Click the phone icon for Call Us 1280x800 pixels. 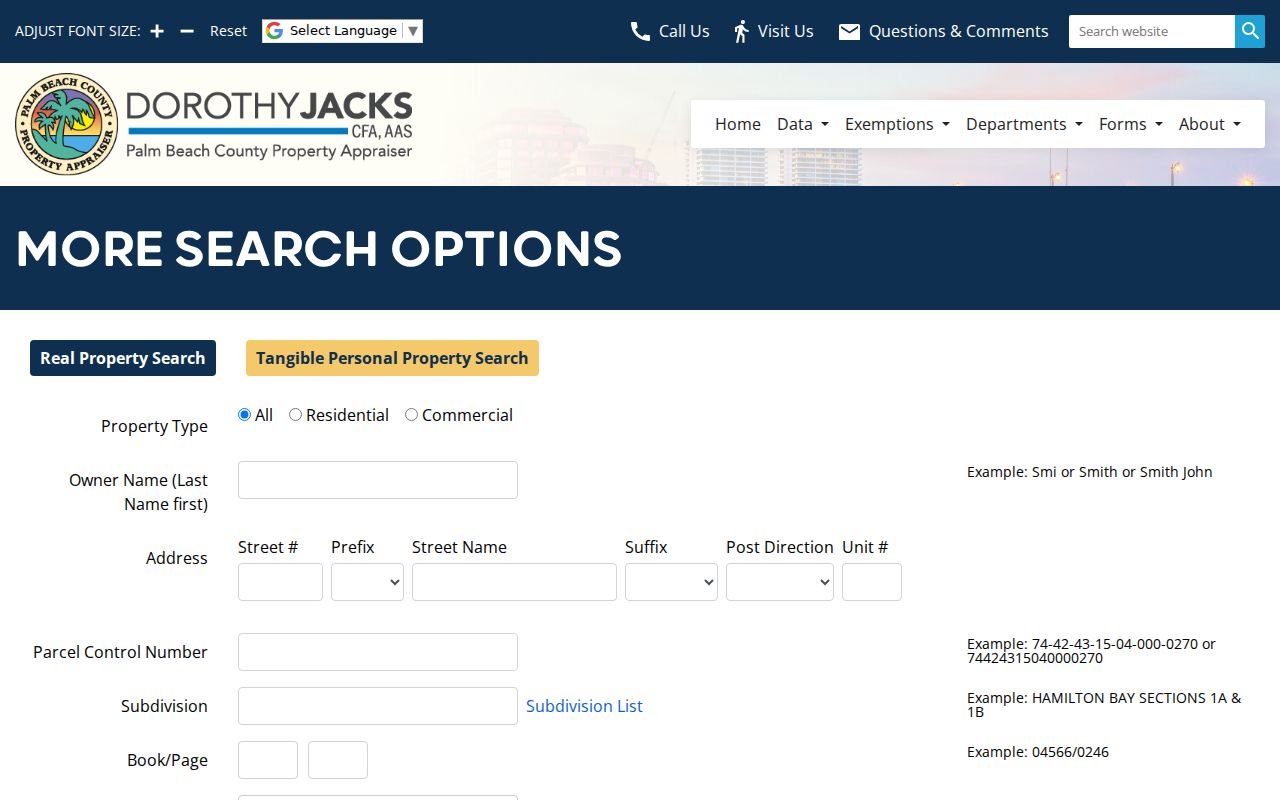pyautogui.click(x=640, y=32)
